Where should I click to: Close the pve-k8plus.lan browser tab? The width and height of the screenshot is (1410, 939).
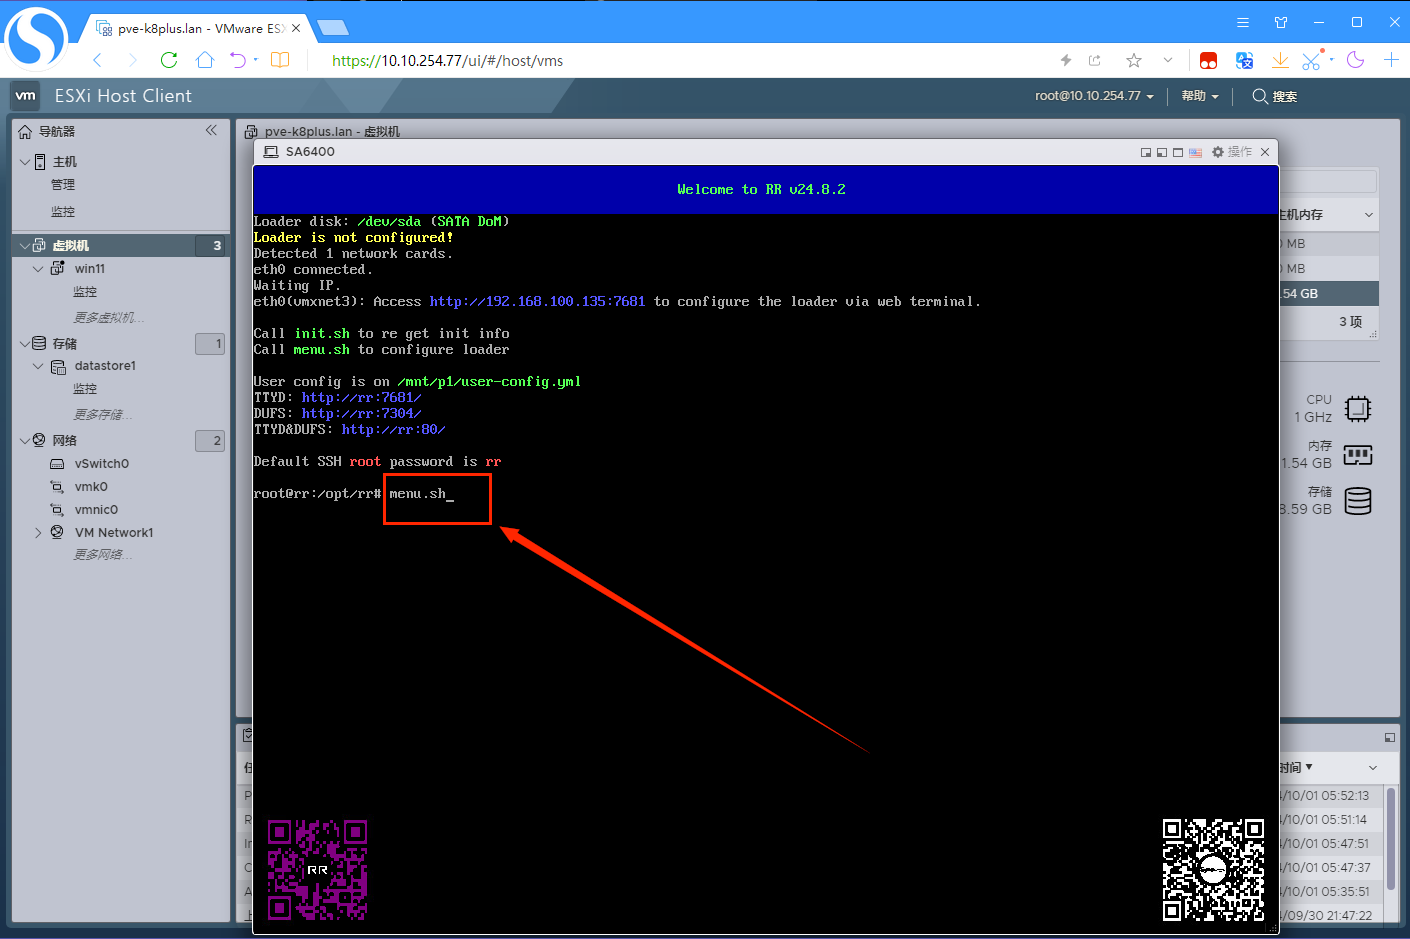coord(296,28)
